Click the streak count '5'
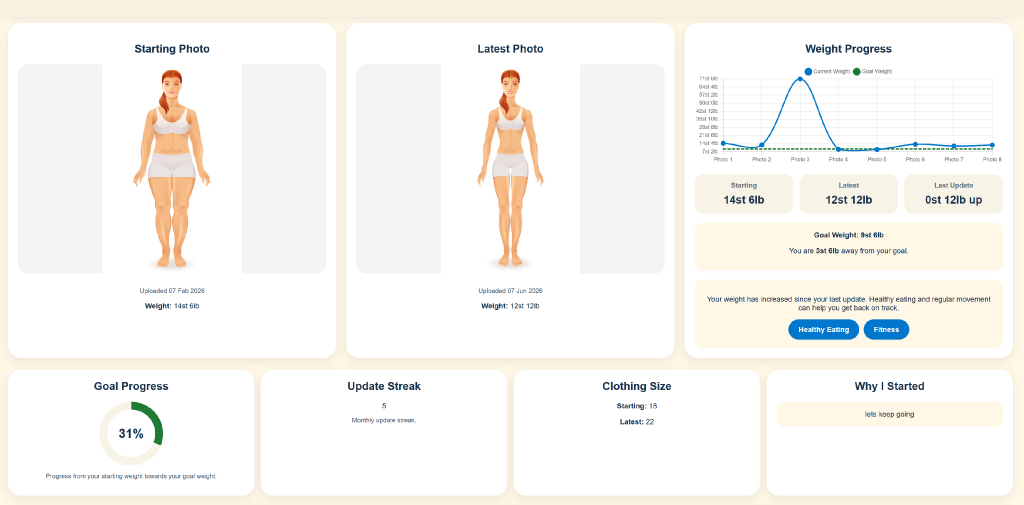Viewport: 1024px width, 505px height. [x=384, y=406]
